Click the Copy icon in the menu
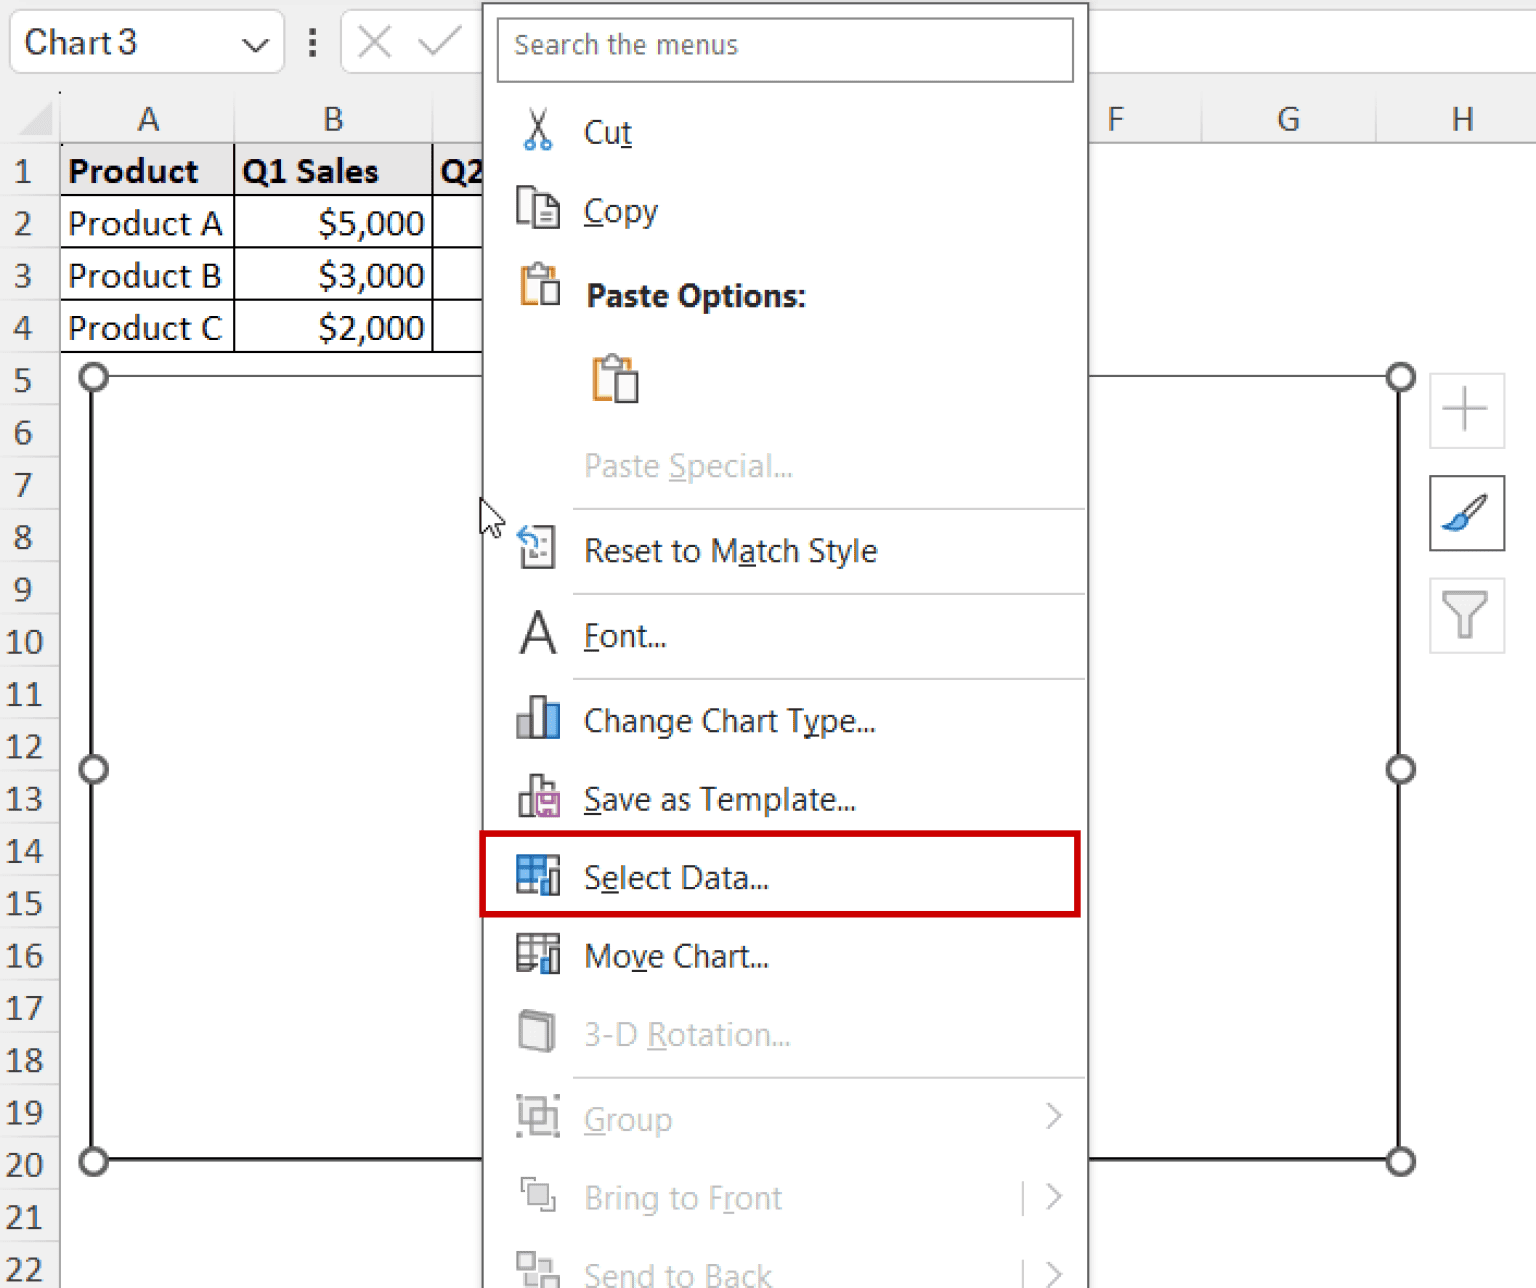Screen dimensions: 1536x1288 538,209
